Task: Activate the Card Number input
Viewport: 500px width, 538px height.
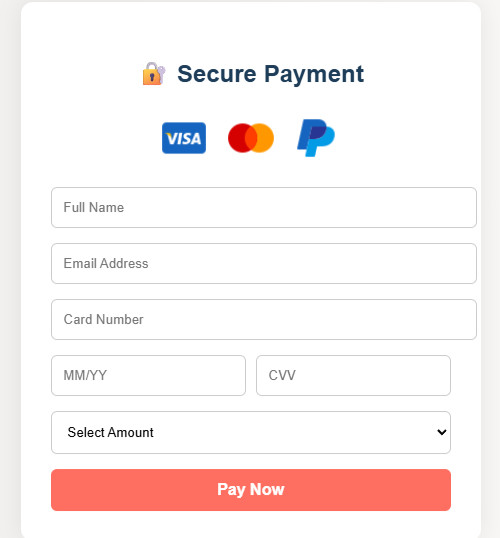Action: (x=264, y=319)
